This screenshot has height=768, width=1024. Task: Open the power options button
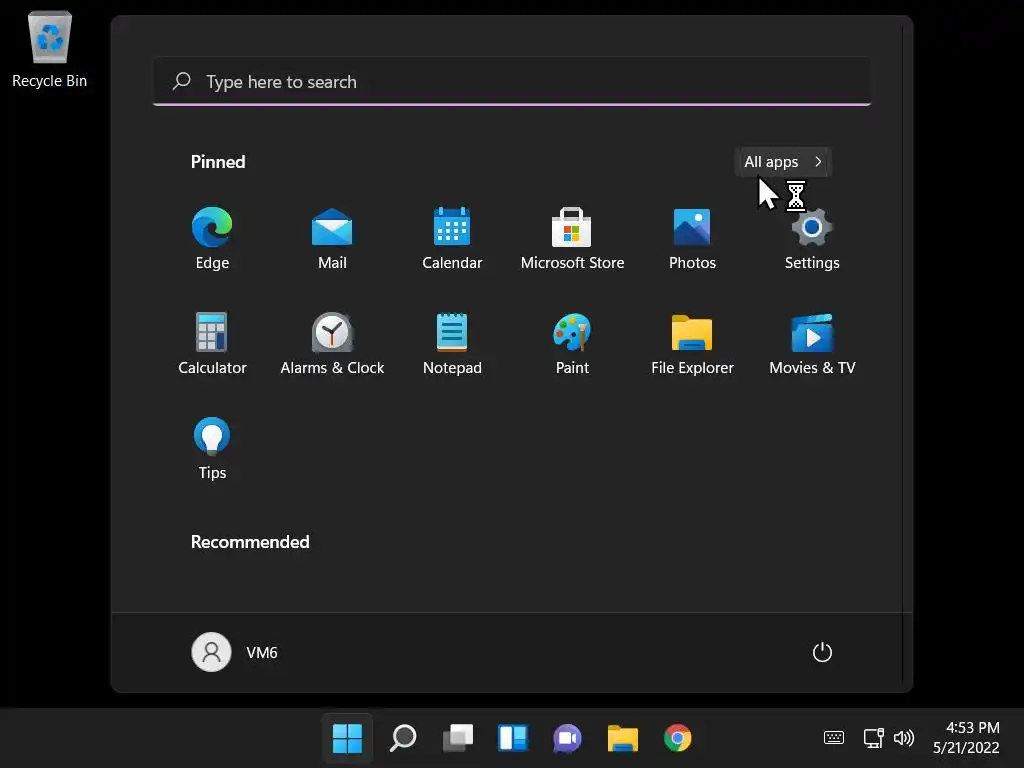click(x=822, y=652)
